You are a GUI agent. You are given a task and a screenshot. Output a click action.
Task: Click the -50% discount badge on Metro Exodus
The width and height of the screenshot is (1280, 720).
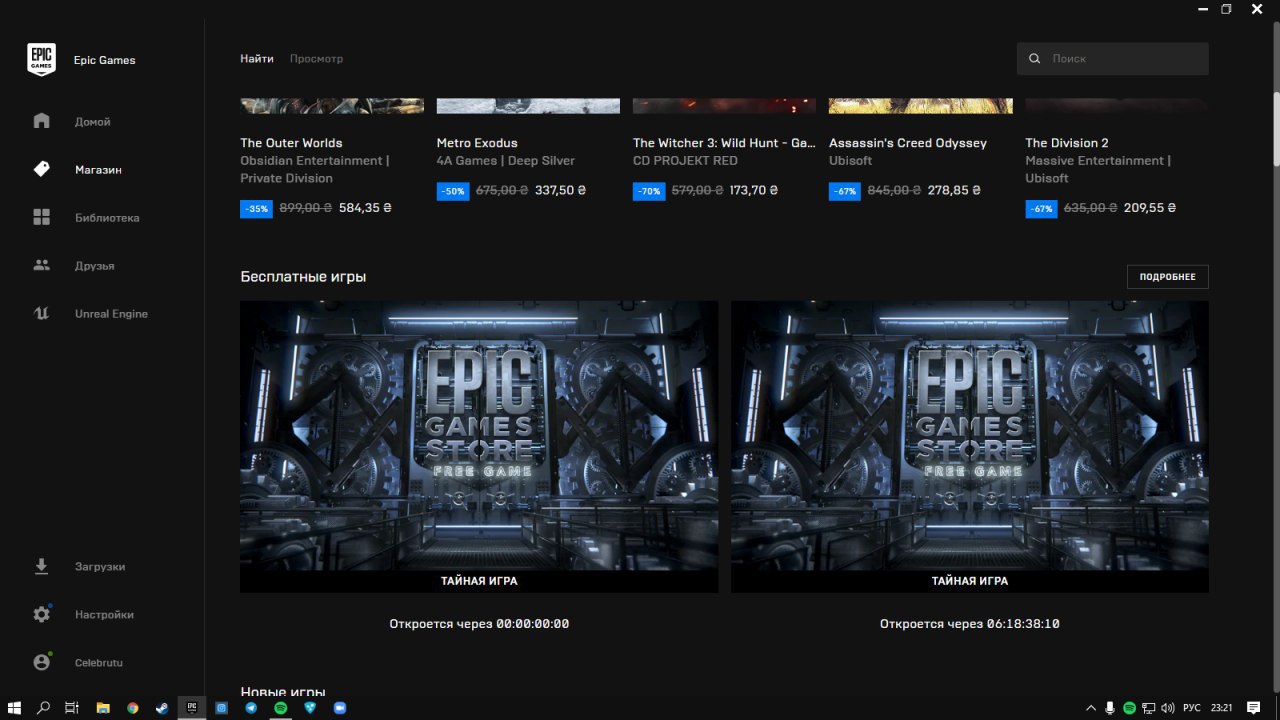pos(453,191)
